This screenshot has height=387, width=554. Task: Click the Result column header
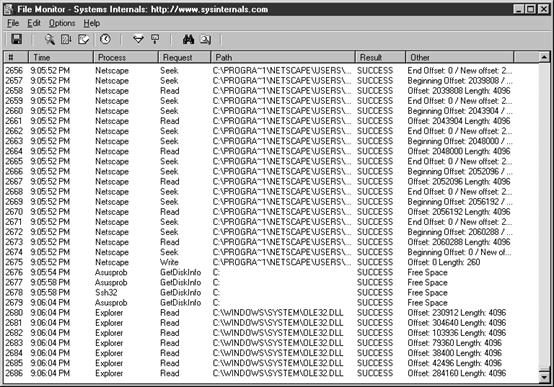click(x=380, y=57)
